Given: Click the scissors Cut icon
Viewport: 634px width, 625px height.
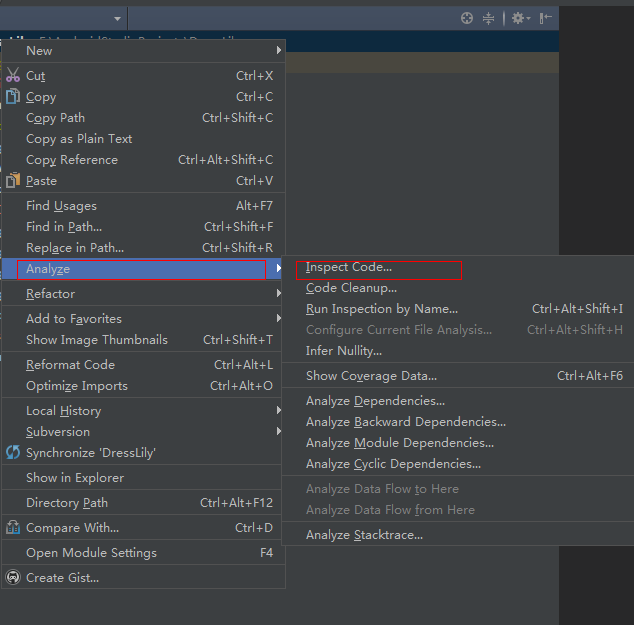Looking at the screenshot, I should click(13, 75).
